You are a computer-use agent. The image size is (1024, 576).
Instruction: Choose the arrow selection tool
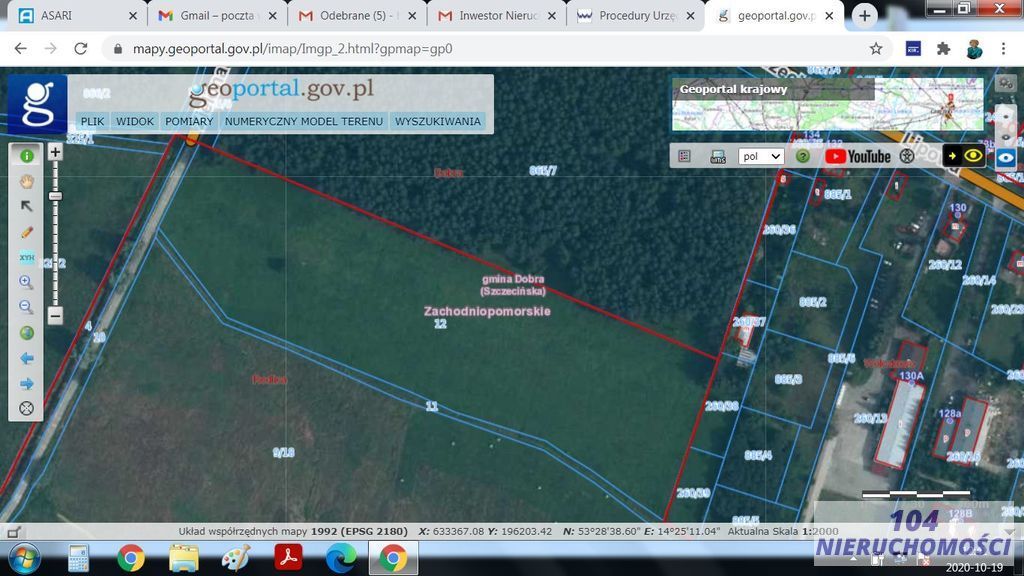pyautogui.click(x=26, y=206)
